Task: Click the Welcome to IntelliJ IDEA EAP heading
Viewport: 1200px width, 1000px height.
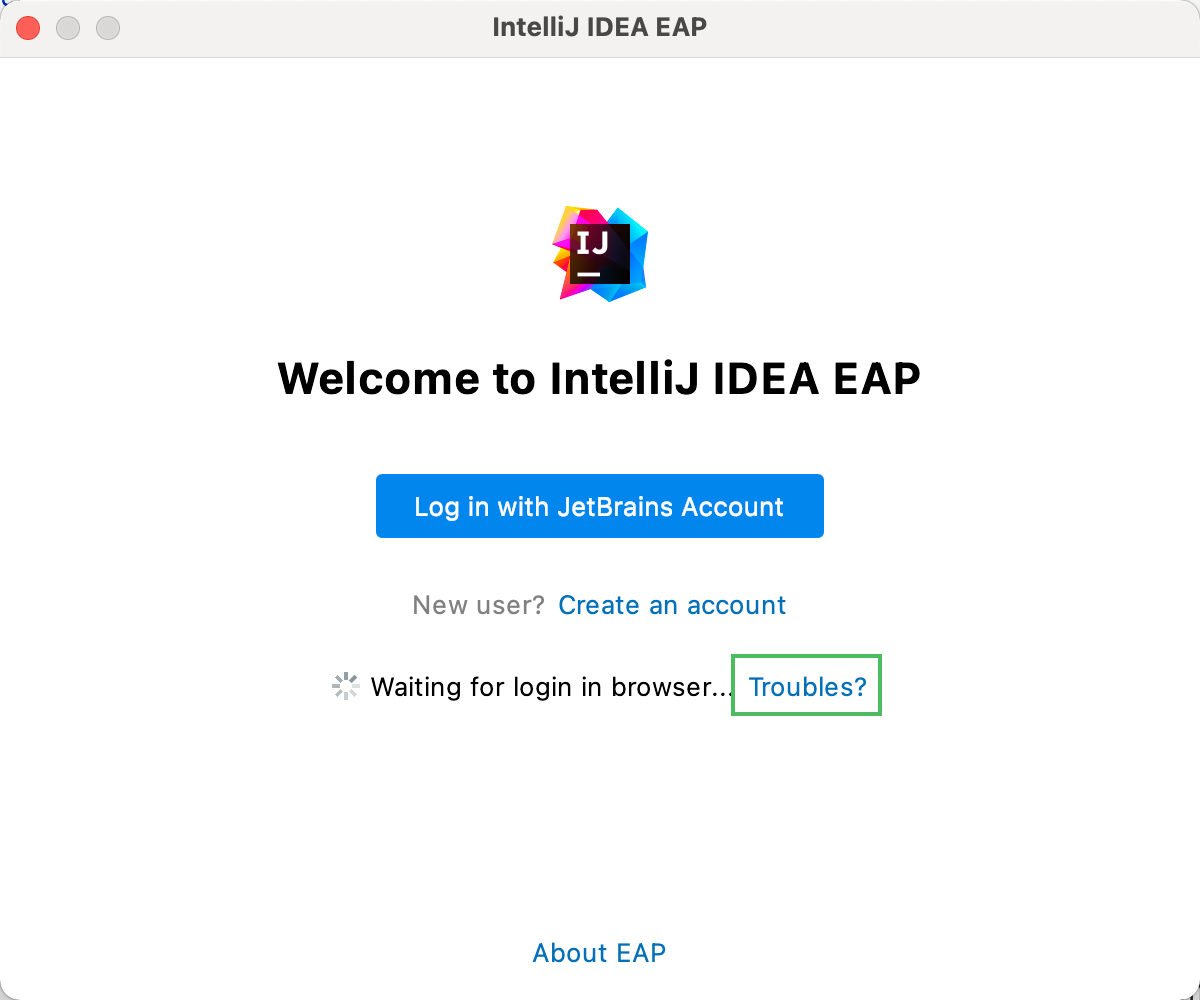Action: tap(599, 379)
